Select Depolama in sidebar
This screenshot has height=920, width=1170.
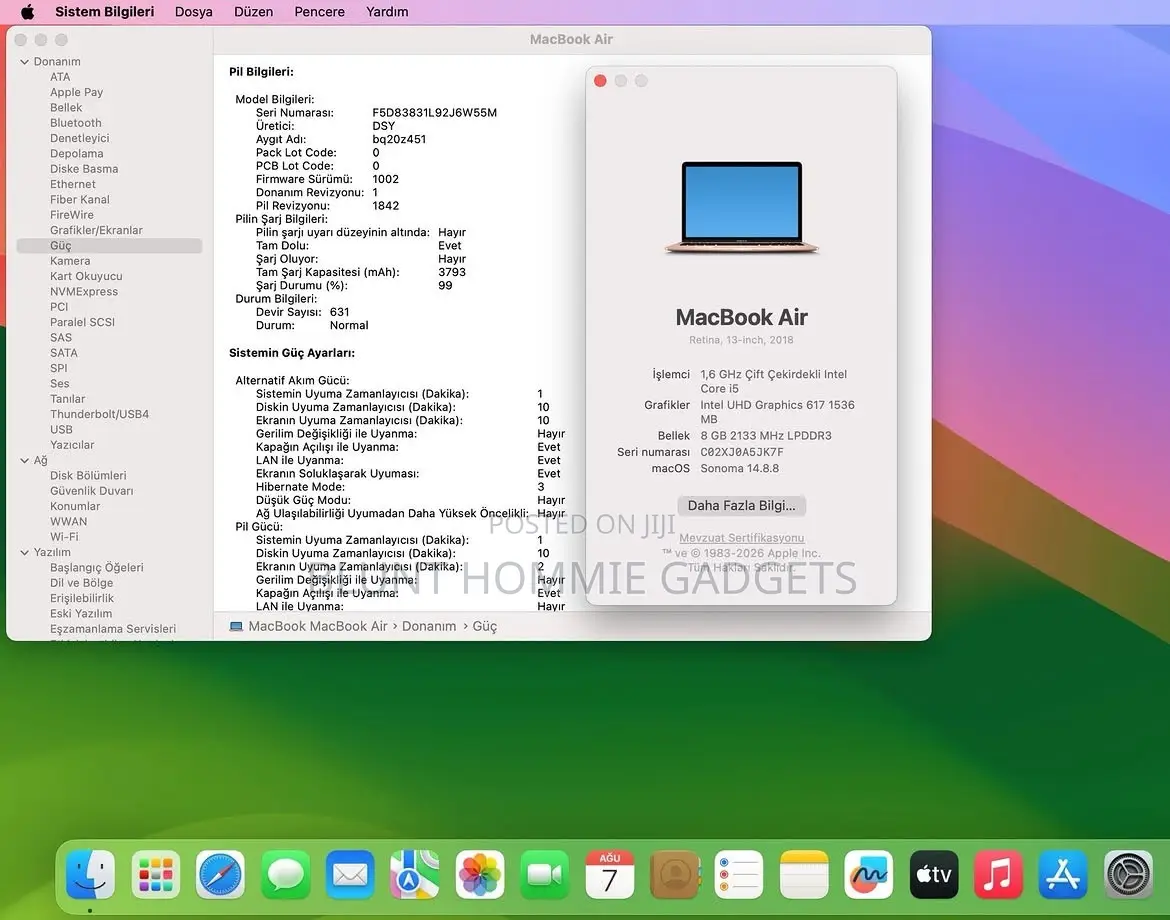(x=76, y=154)
